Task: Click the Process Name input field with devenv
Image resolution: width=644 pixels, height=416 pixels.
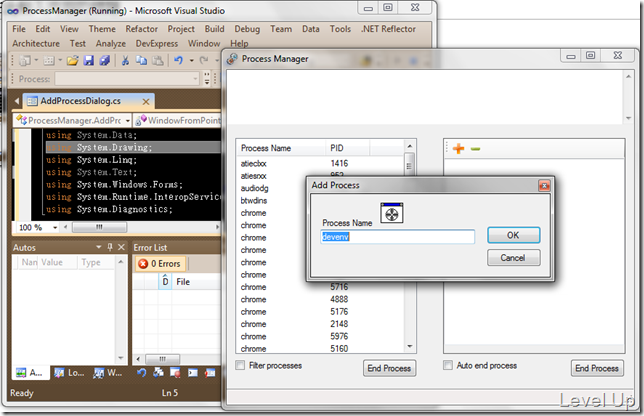Action: [397, 237]
